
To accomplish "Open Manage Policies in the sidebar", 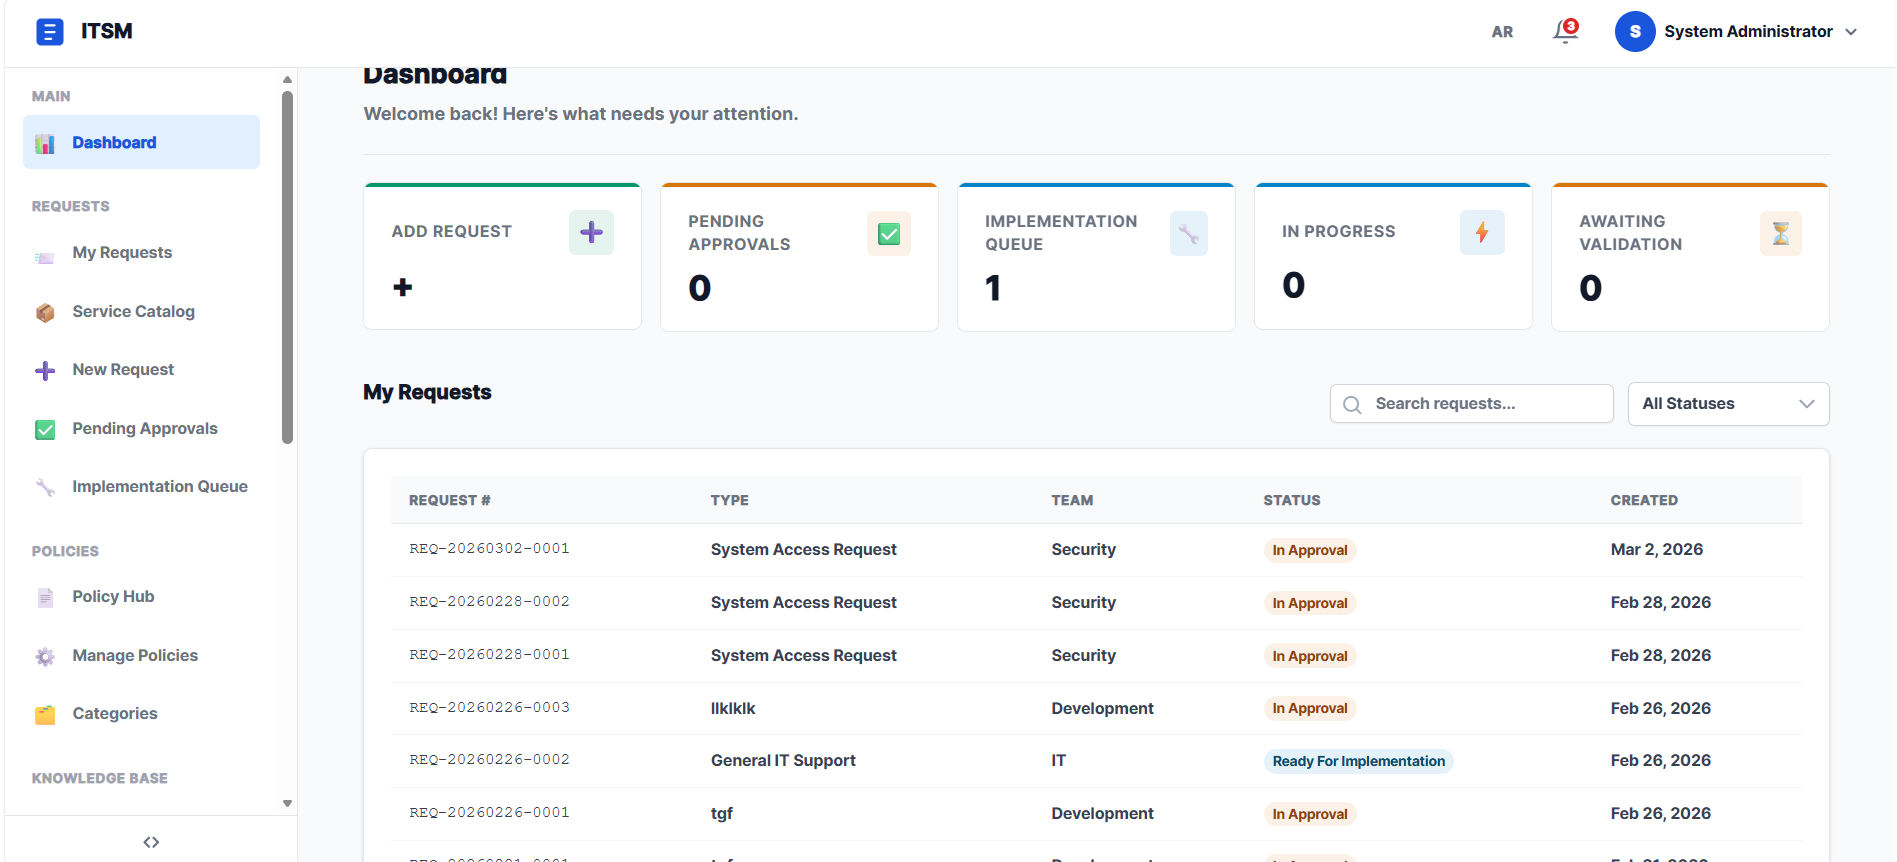I will [x=141, y=656].
